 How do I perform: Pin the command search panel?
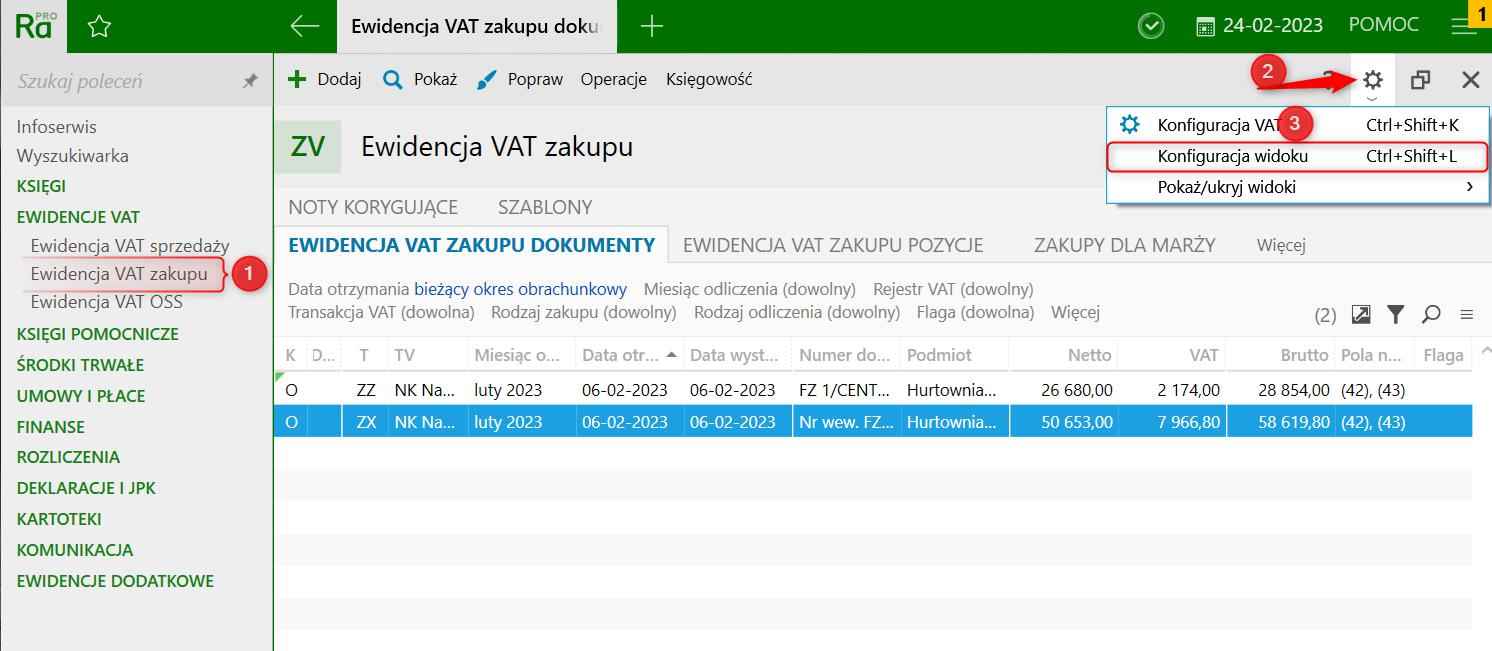250,81
